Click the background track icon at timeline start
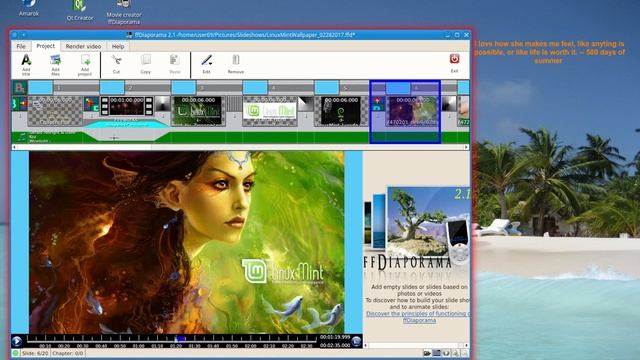 20,87
